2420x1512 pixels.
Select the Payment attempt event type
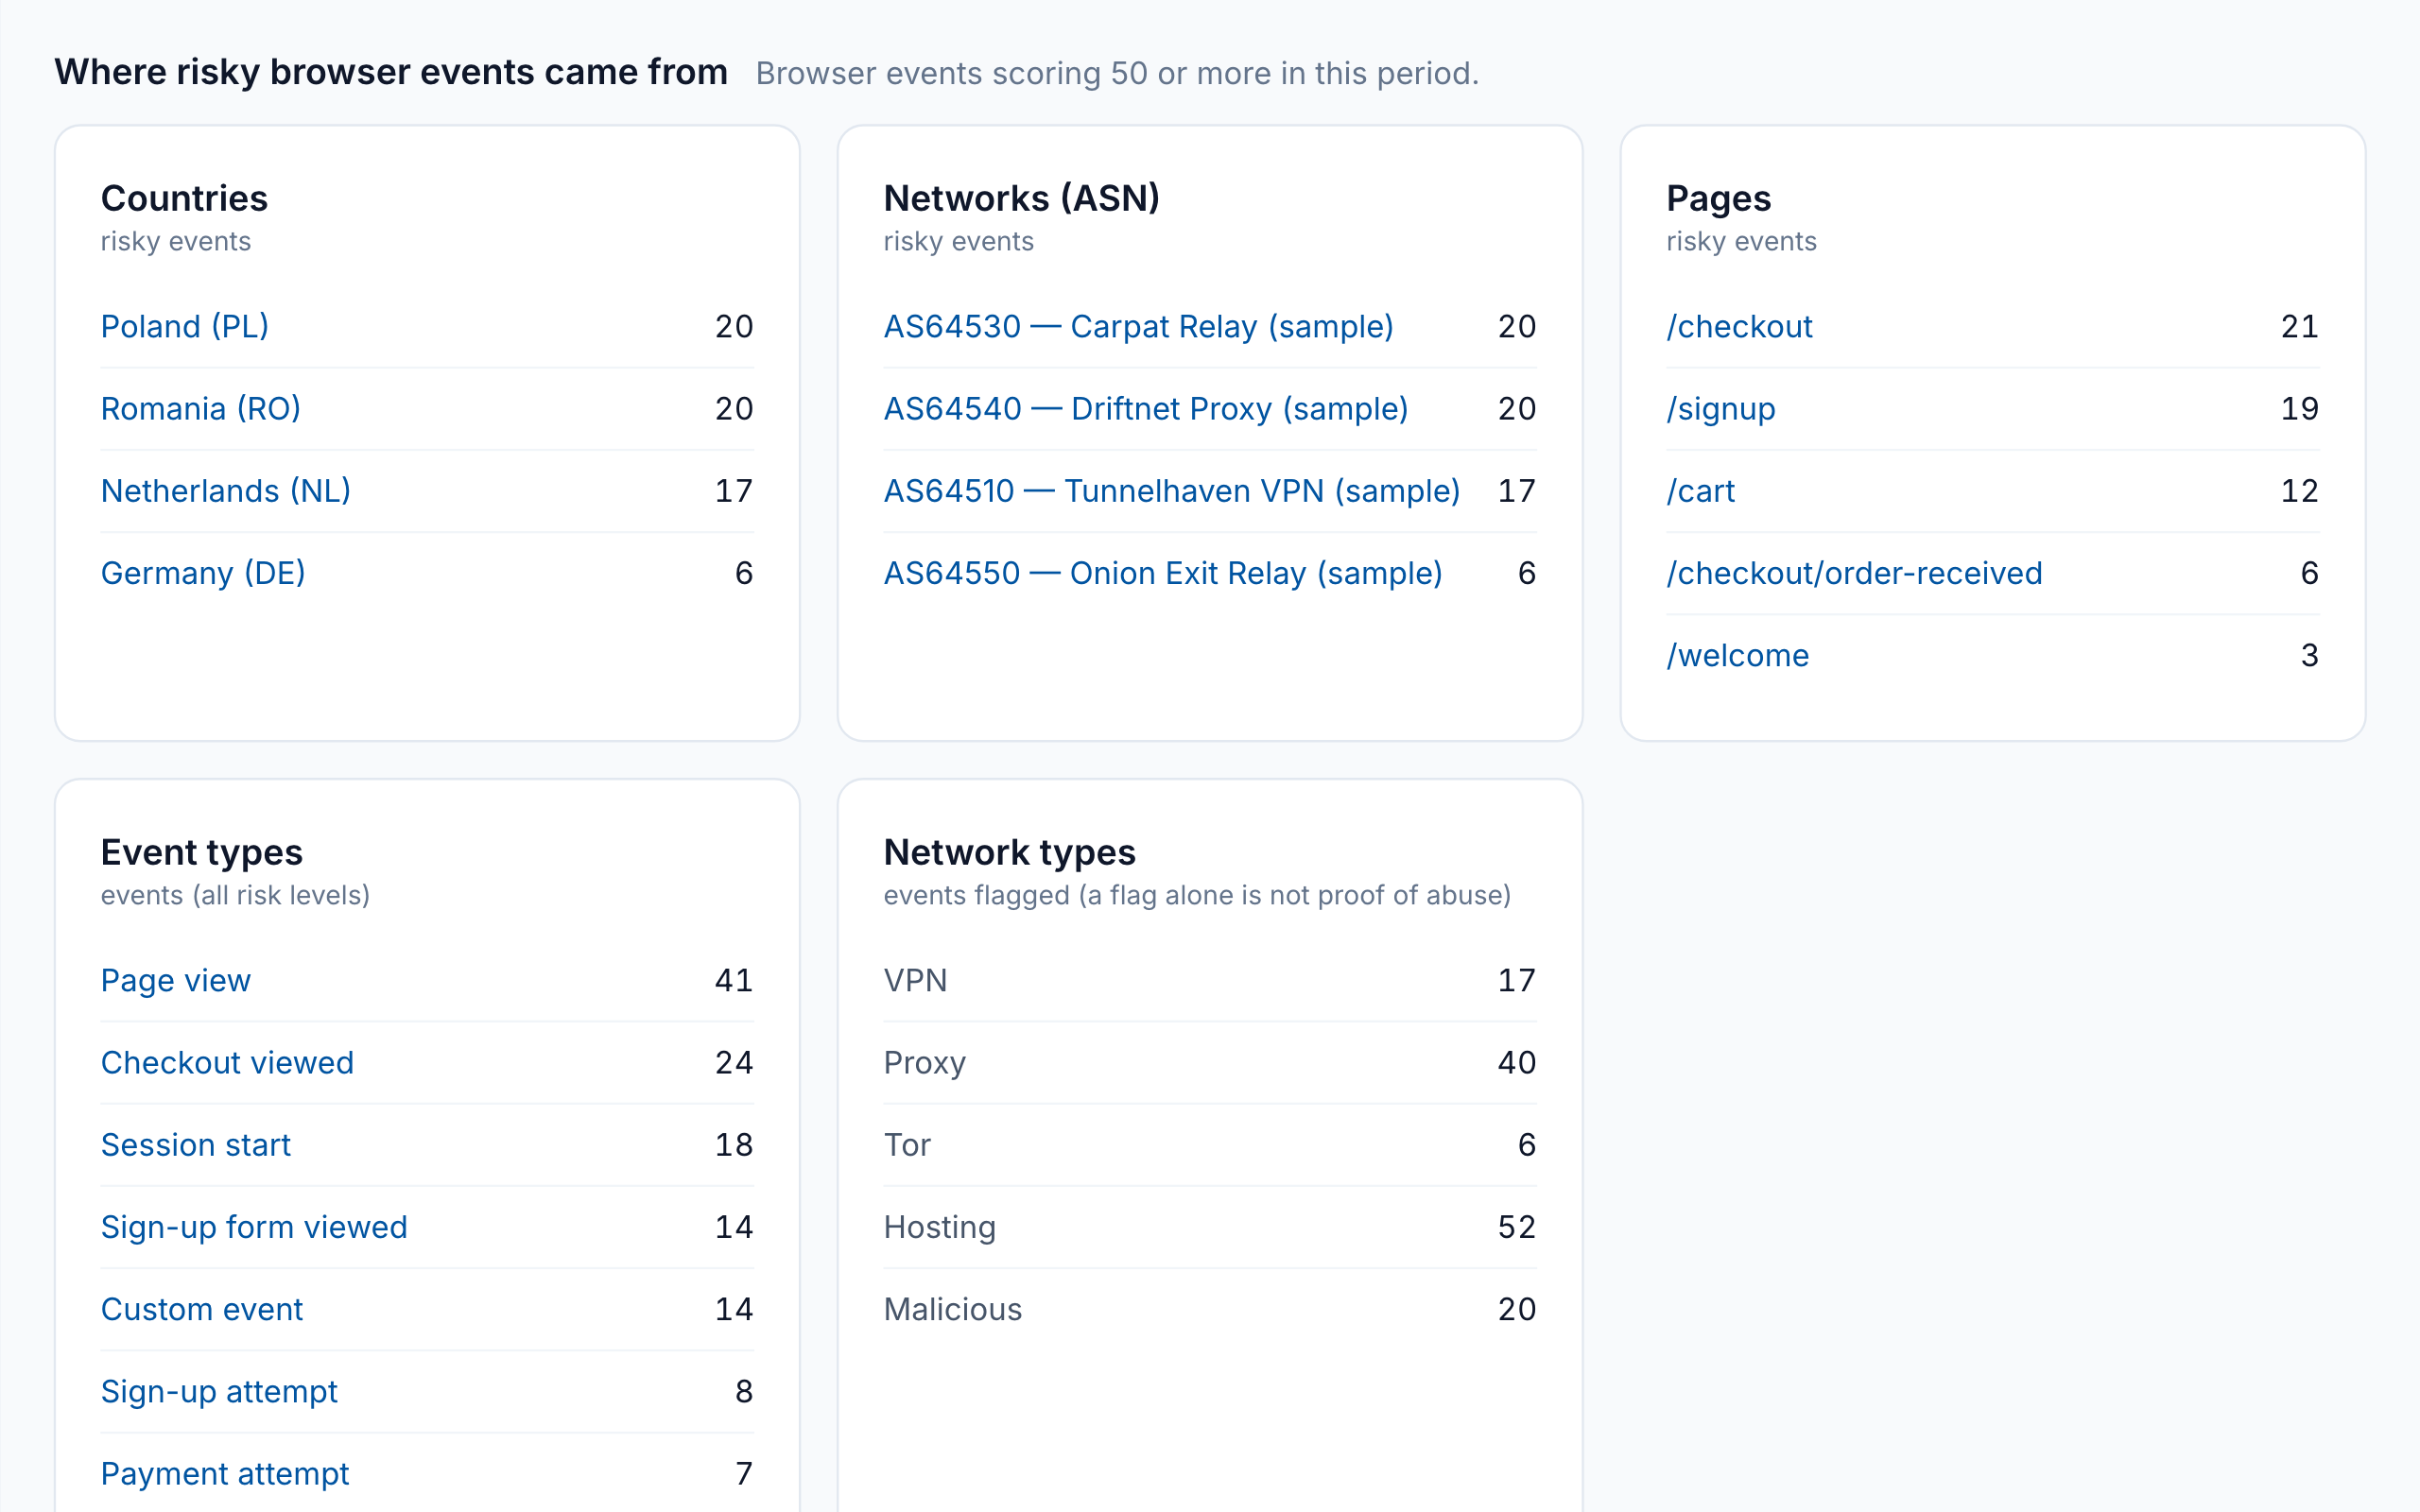(226, 1472)
